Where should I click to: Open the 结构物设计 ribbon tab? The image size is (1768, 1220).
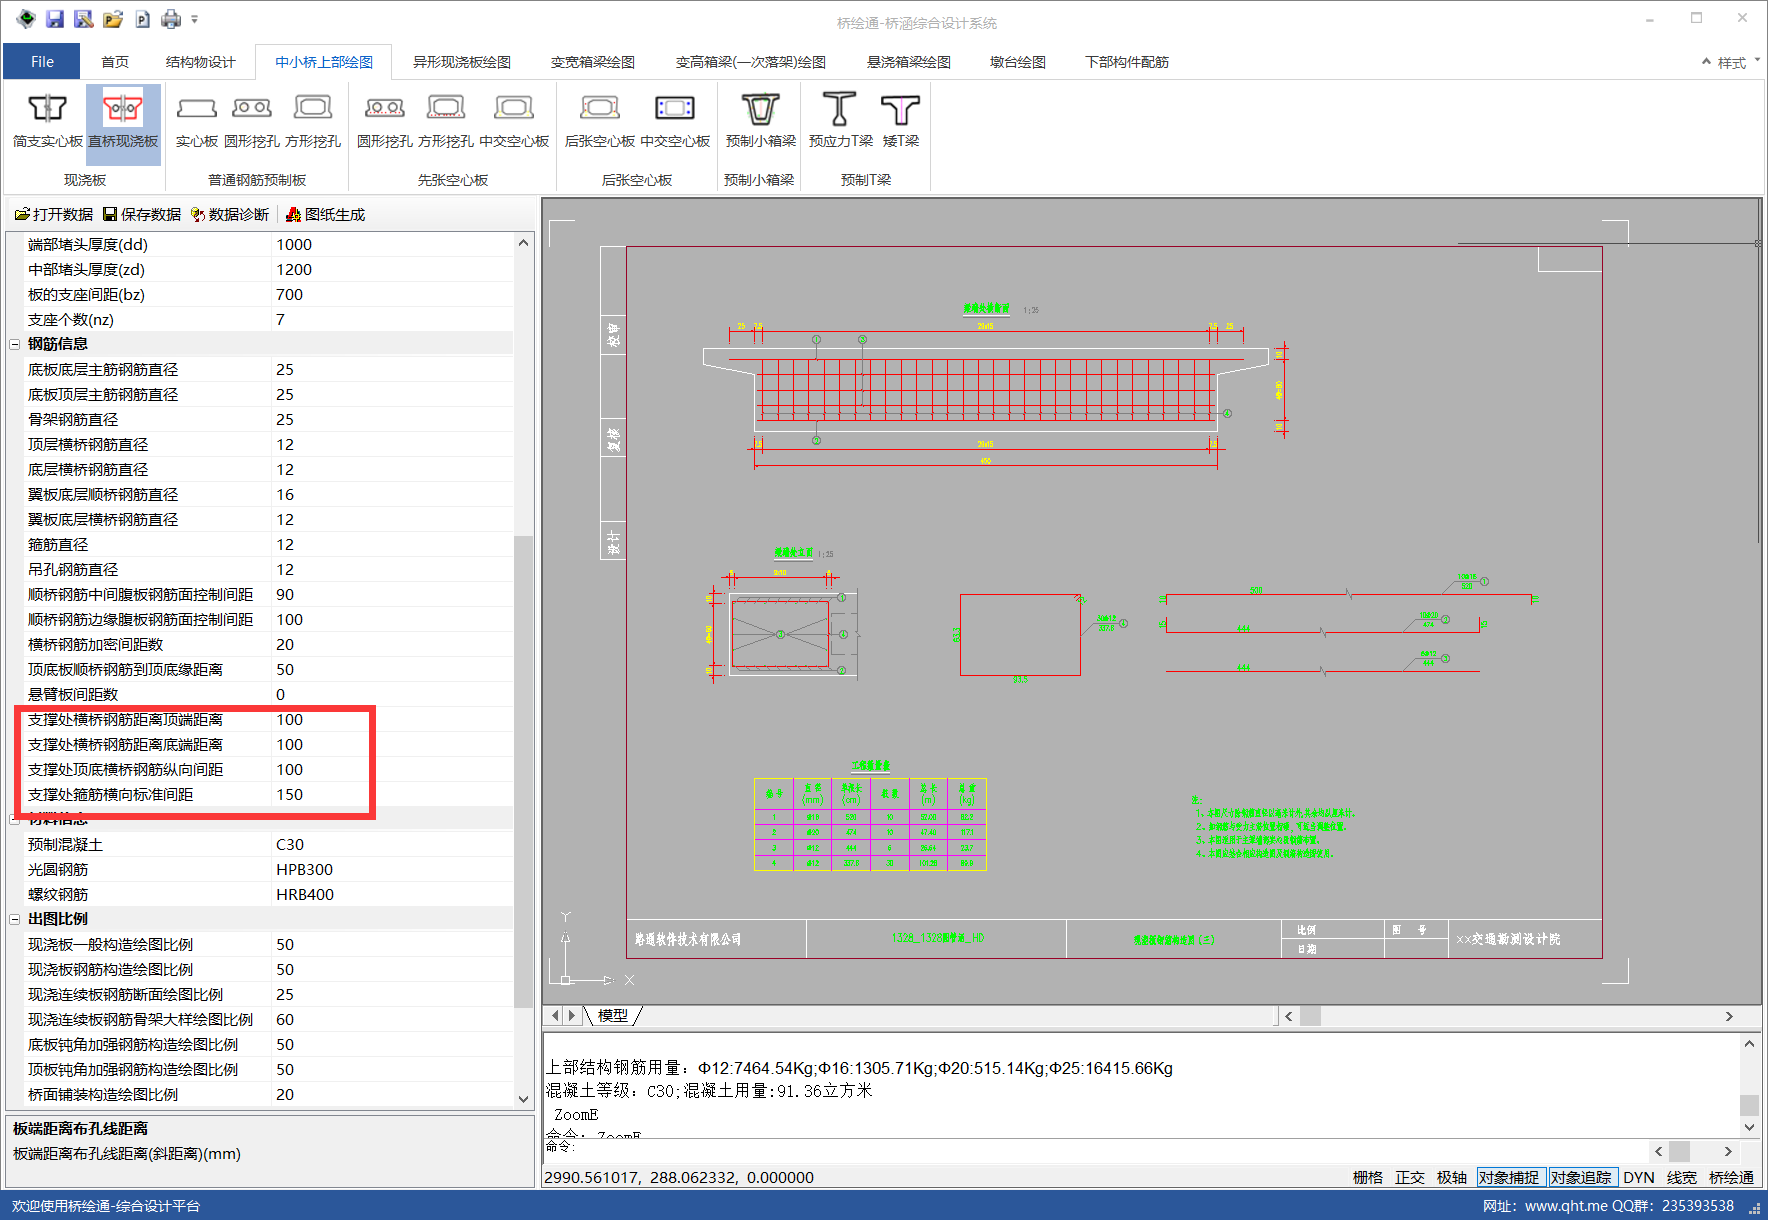200,62
